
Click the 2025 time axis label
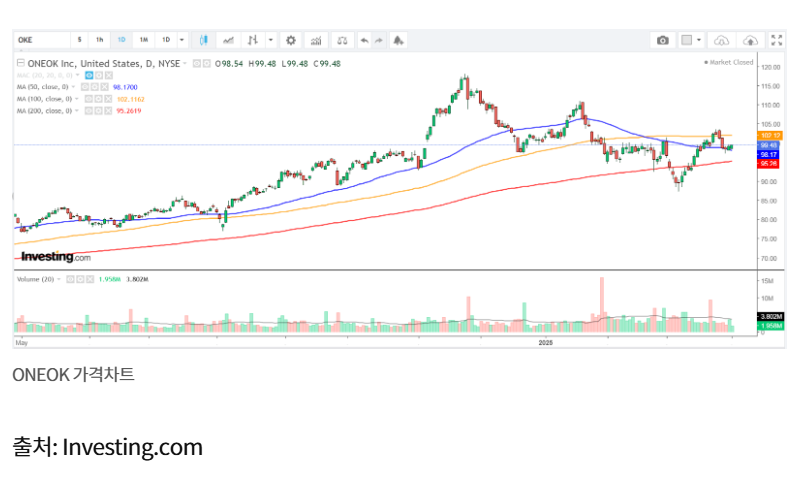[545, 343]
